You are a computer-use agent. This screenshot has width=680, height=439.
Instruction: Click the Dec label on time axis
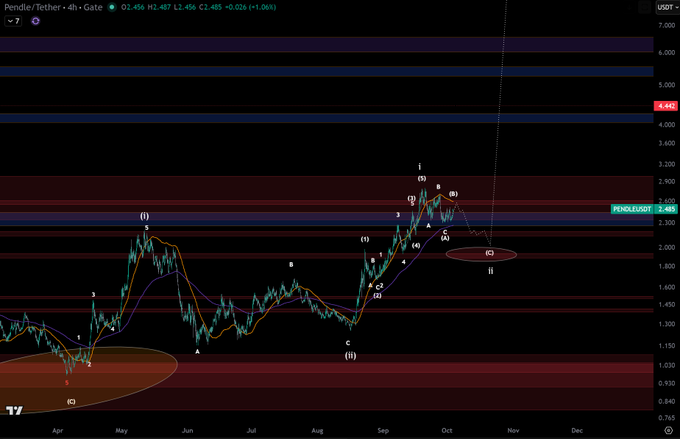[577, 430]
